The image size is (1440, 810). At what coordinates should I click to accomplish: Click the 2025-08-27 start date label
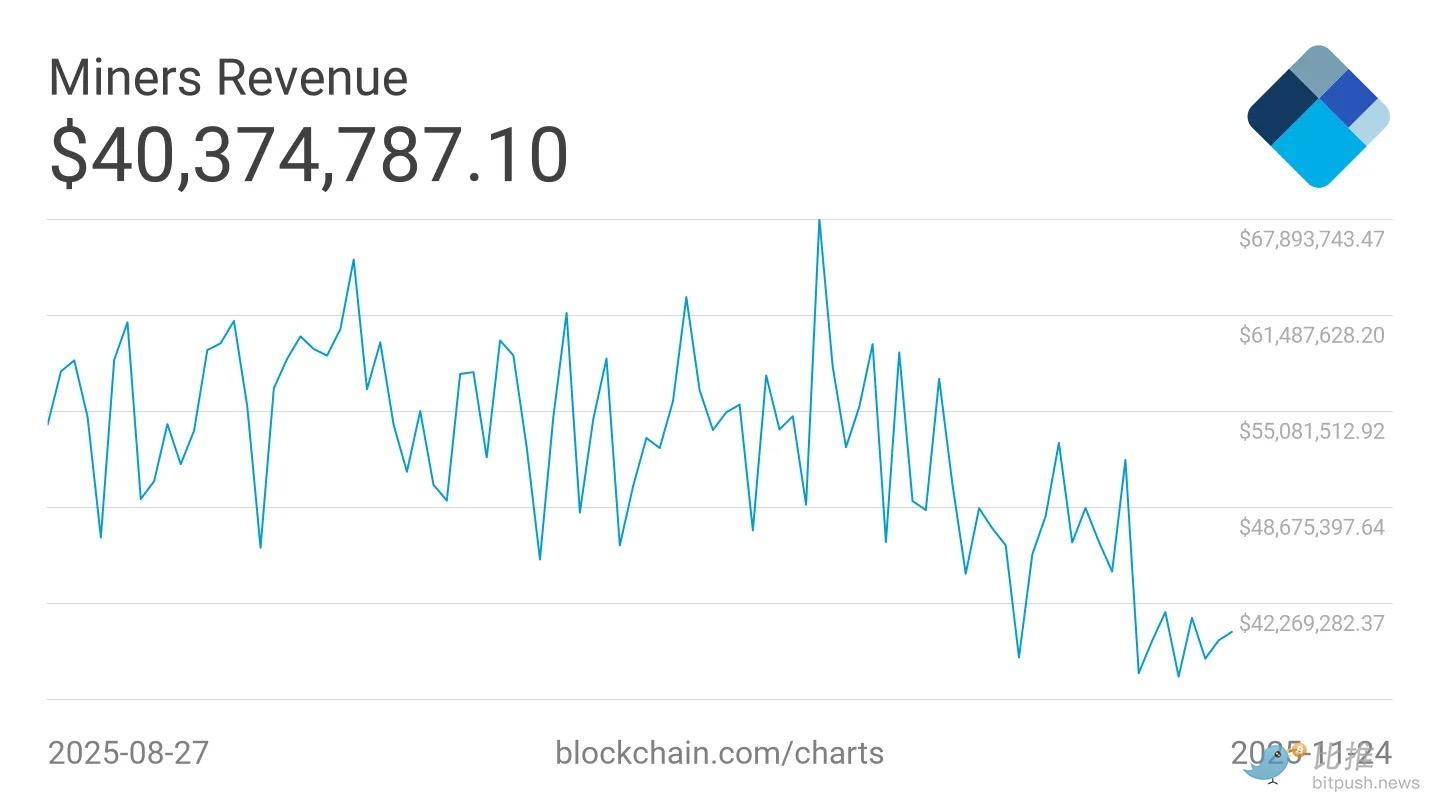coord(128,752)
